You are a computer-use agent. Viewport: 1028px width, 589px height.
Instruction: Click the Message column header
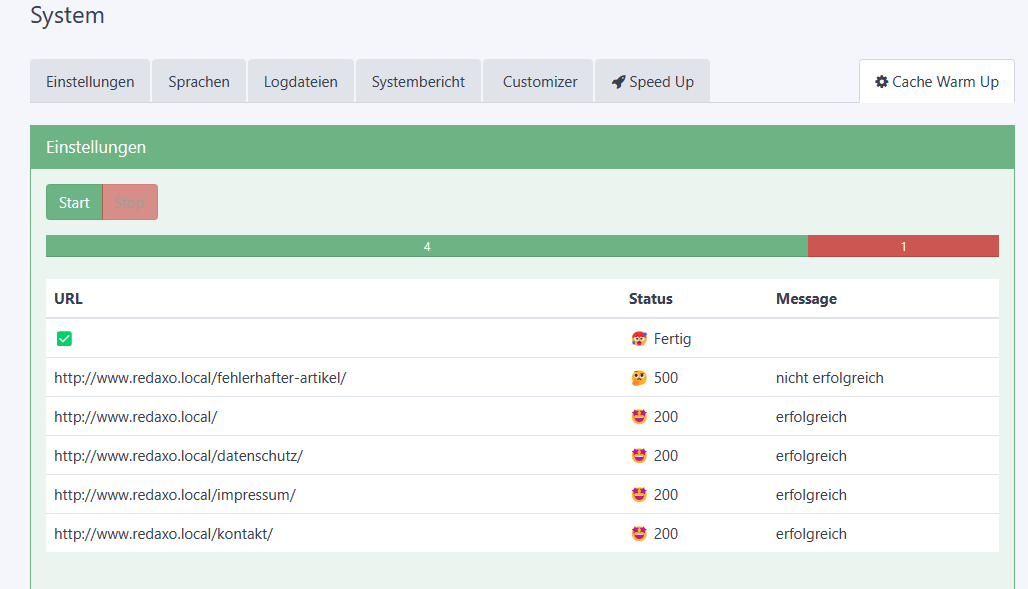[806, 298]
